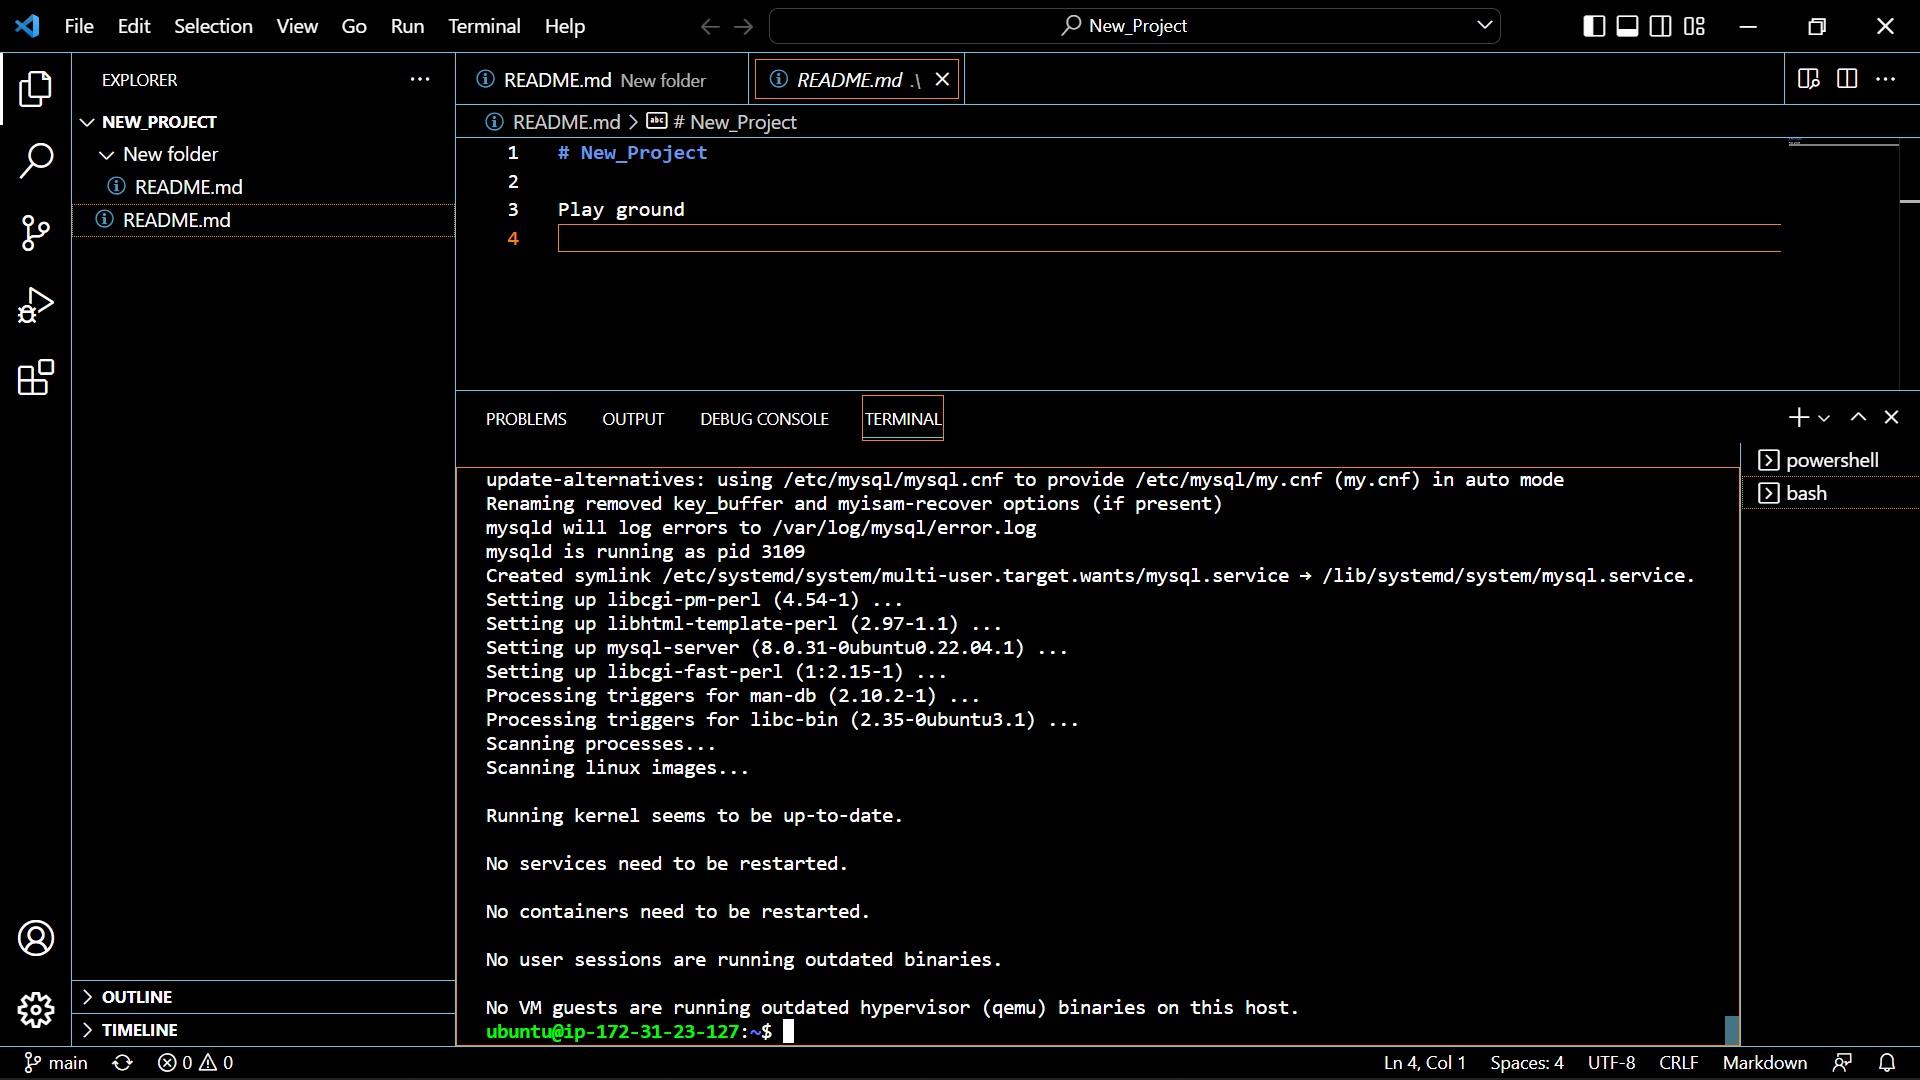Open Run and Debug view
The width and height of the screenshot is (1920, 1080).
(x=36, y=305)
